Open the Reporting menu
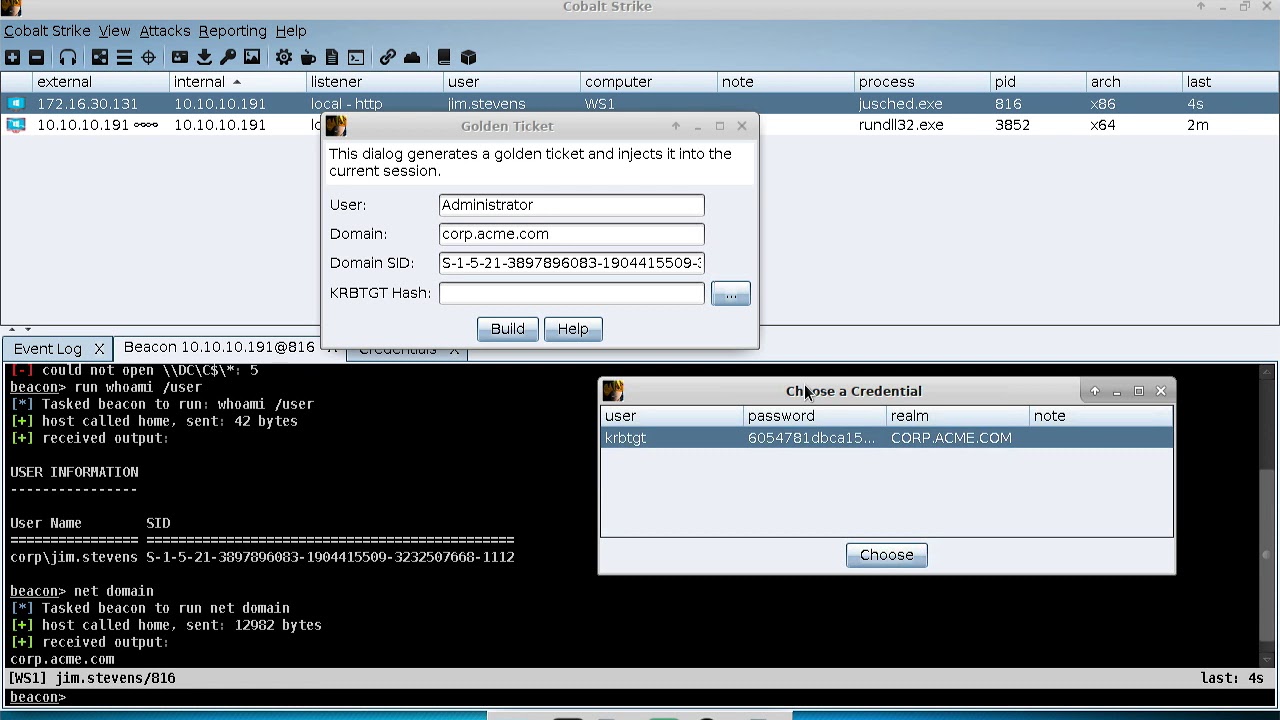The image size is (1280, 720). pyautogui.click(x=233, y=31)
